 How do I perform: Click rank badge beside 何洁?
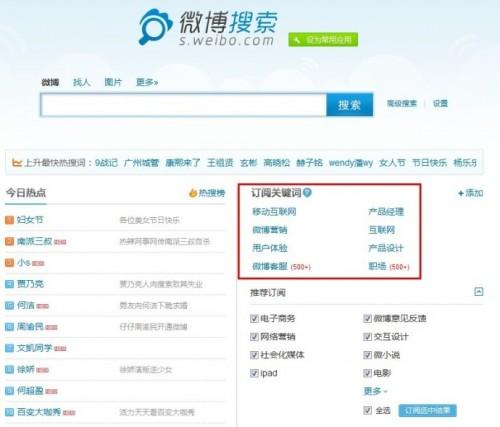[x=9, y=305]
